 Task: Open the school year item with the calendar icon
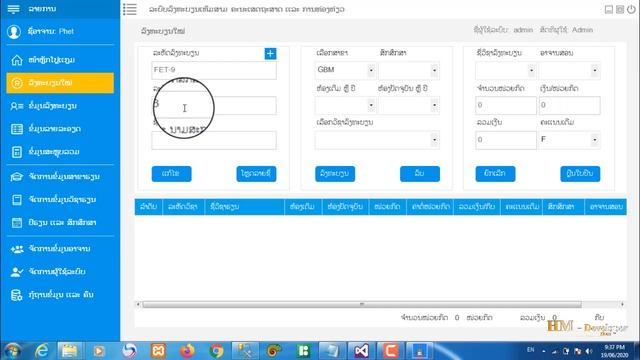point(60,222)
